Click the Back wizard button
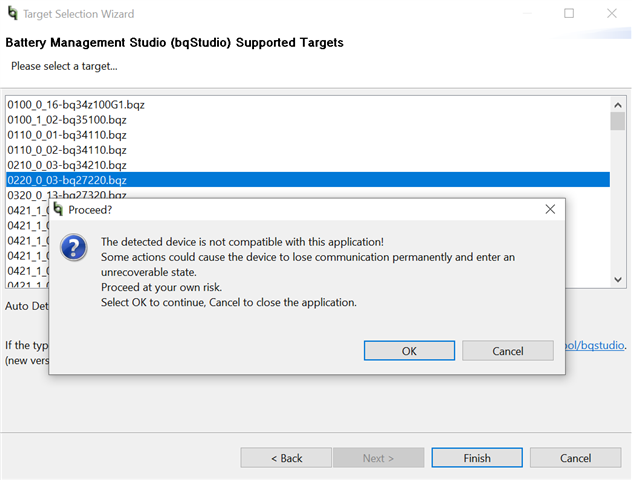 [286, 458]
